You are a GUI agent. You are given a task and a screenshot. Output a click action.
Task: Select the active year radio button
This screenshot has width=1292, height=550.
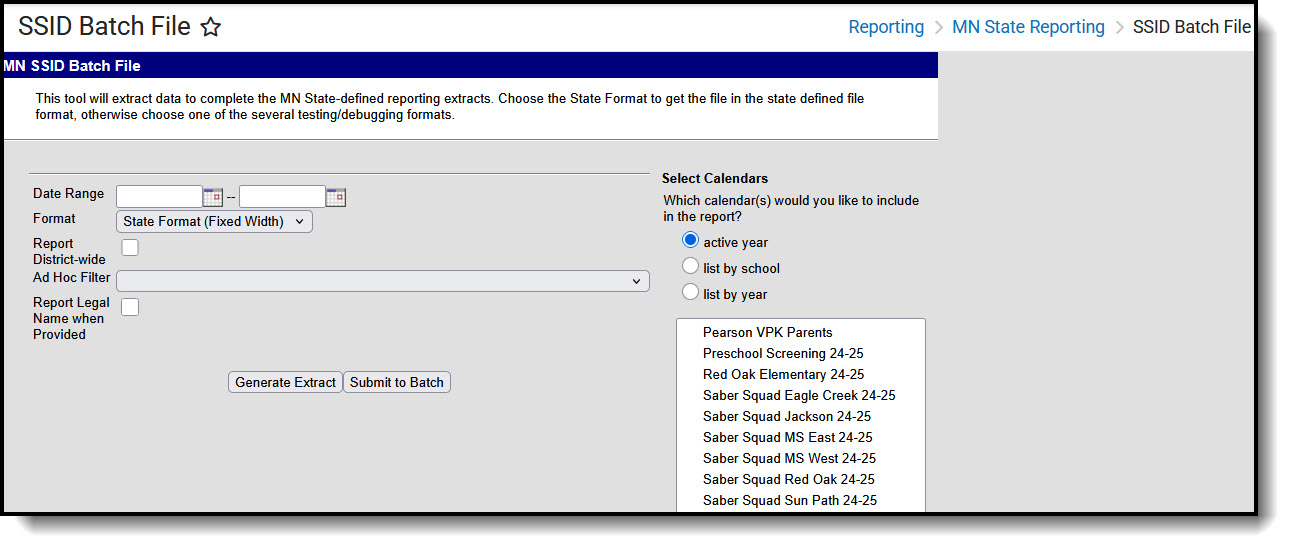click(x=690, y=241)
